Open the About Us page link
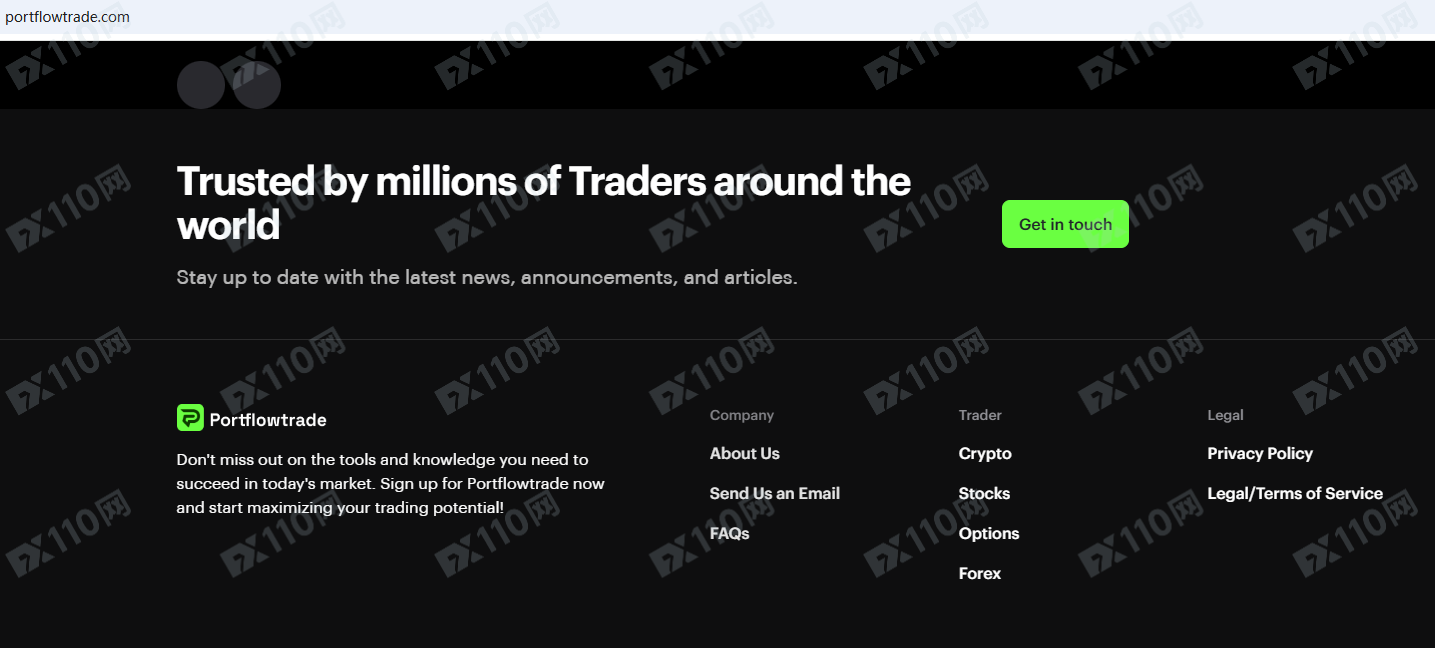The width and height of the screenshot is (1435, 648). [x=744, y=453]
